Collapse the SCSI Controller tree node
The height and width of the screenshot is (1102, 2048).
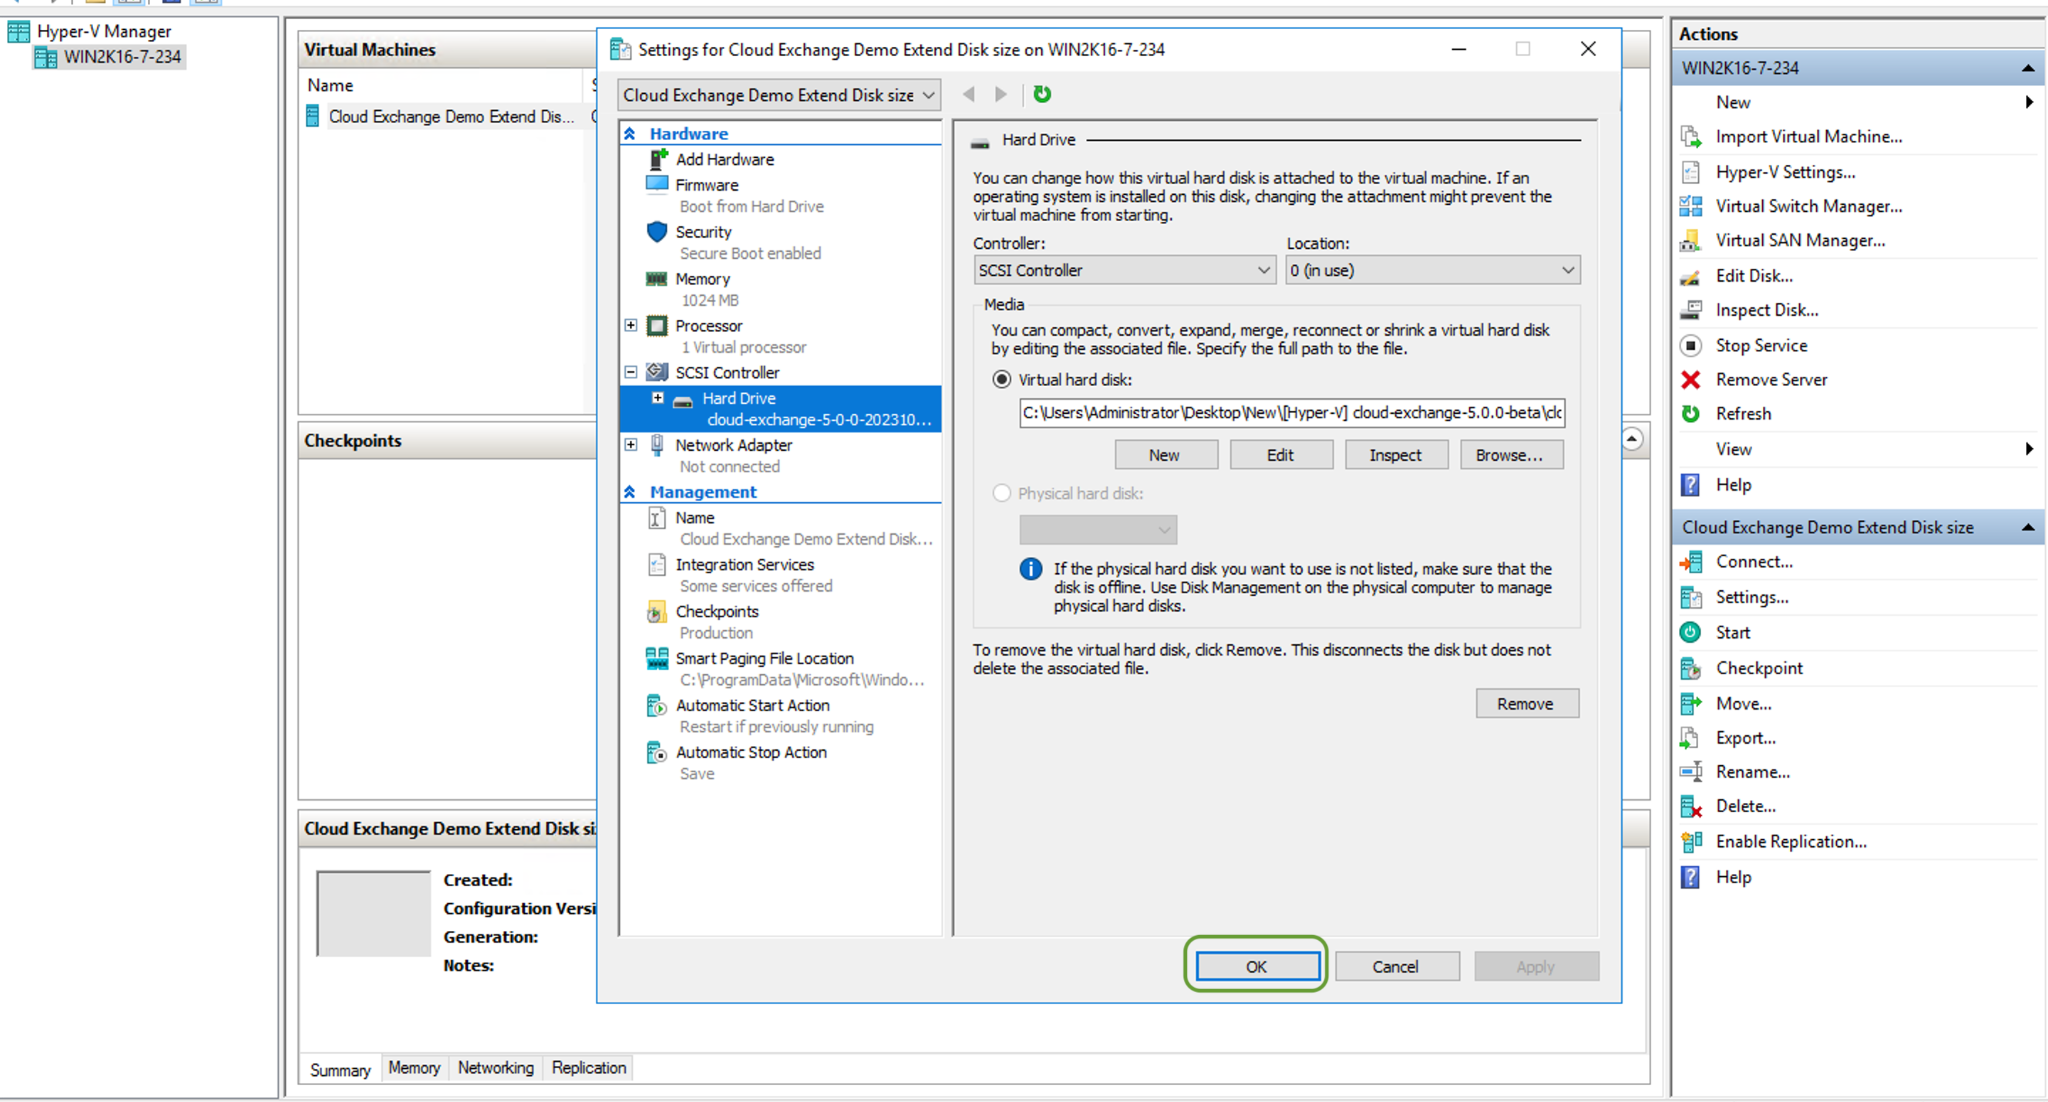(631, 372)
